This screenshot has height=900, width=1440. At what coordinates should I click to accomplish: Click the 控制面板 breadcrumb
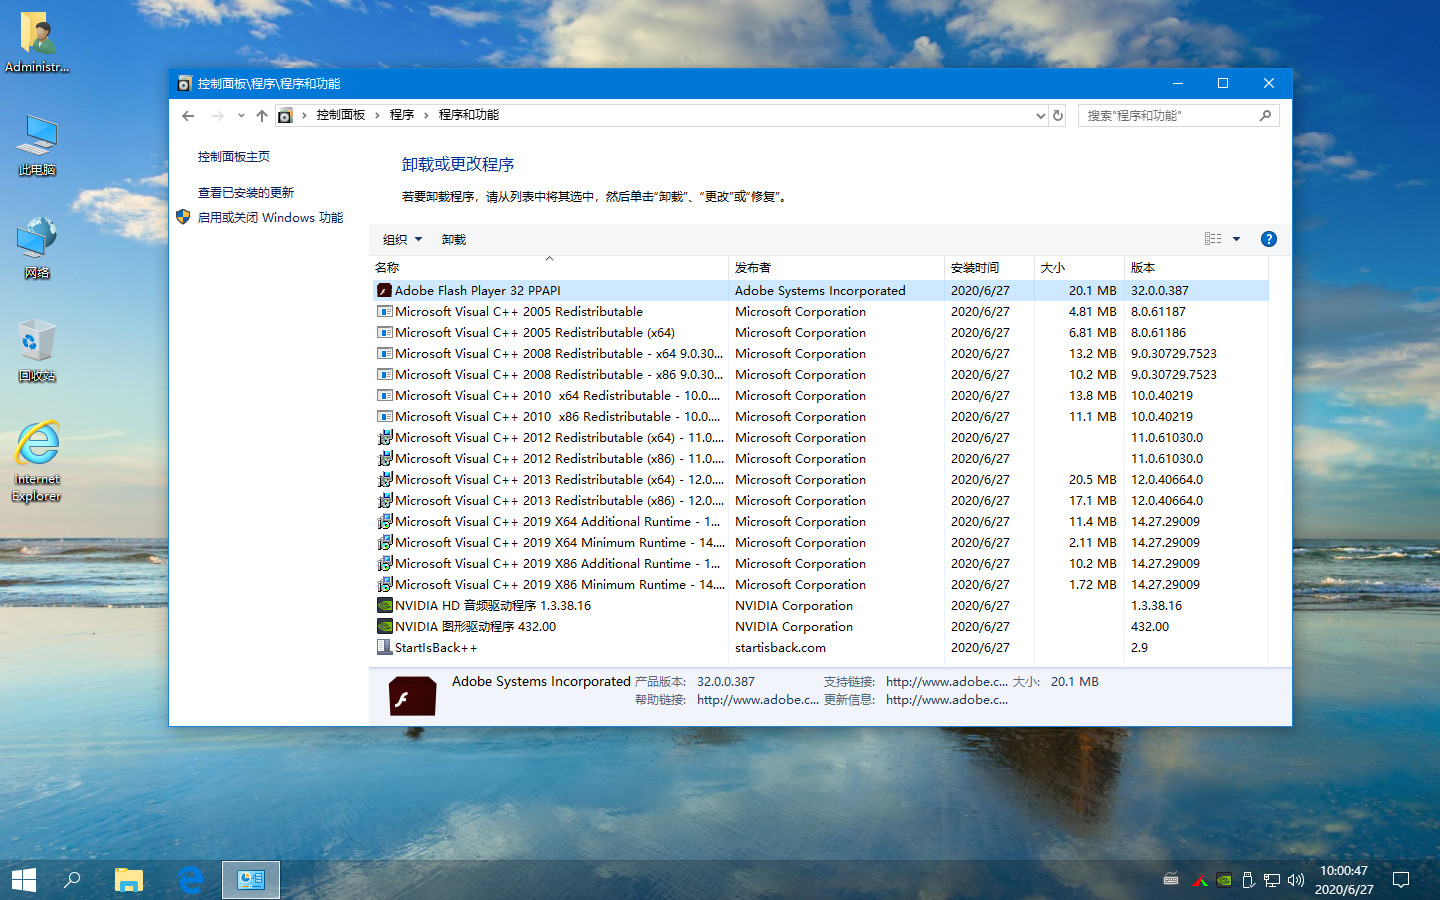[x=341, y=115]
